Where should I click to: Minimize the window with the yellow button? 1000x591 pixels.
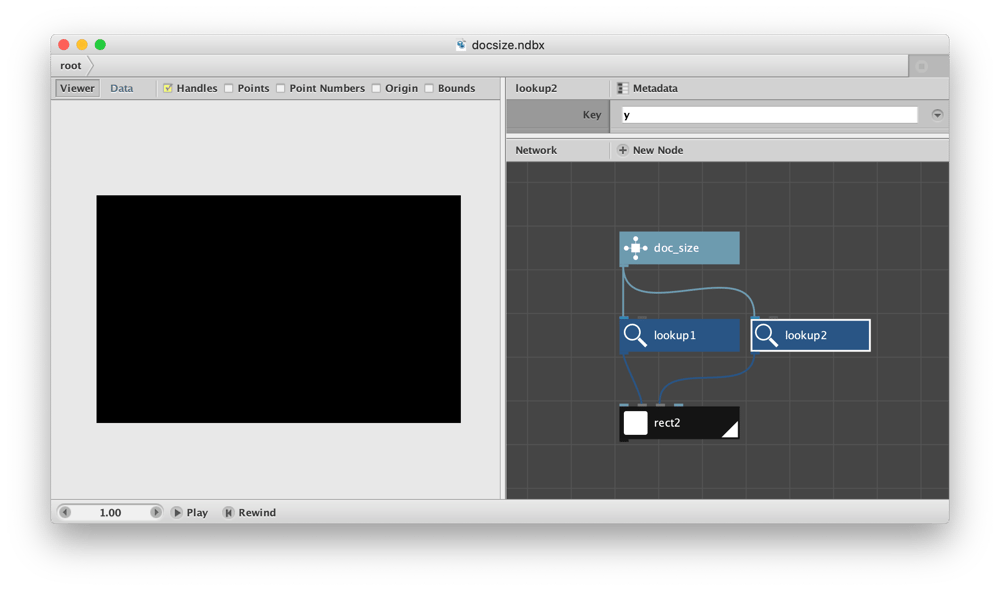(82, 45)
